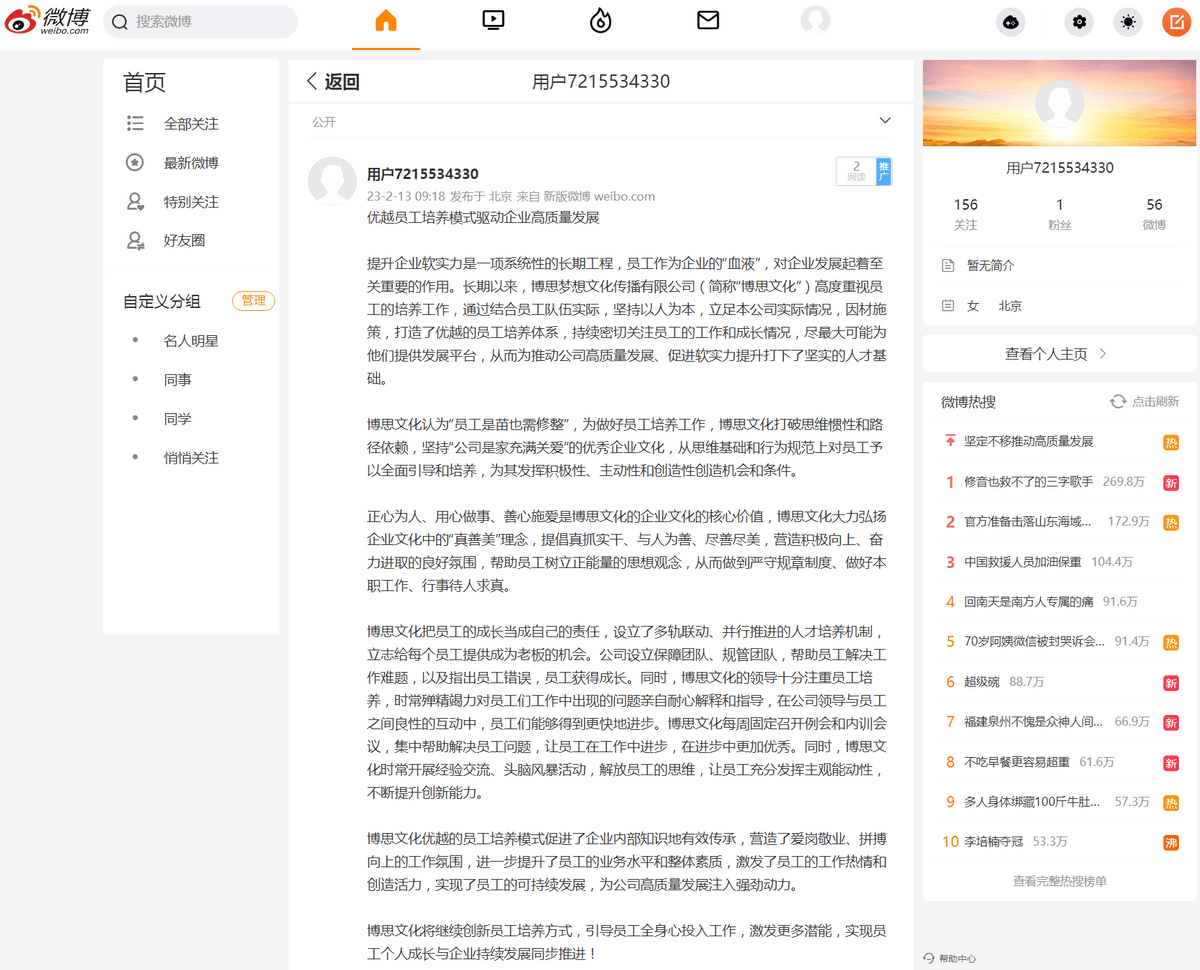Click the home icon in top navigation
The image size is (1200, 970).
(x=386, y=21)
